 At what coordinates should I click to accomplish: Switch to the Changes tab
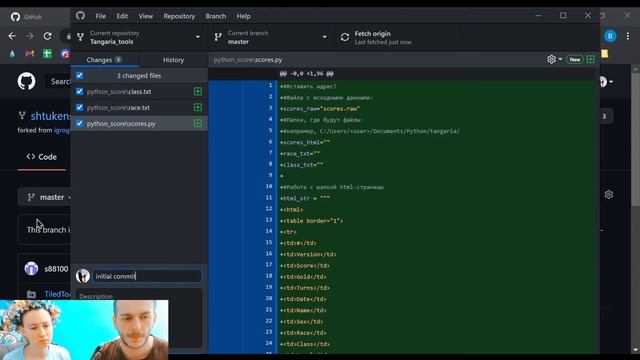104,60
